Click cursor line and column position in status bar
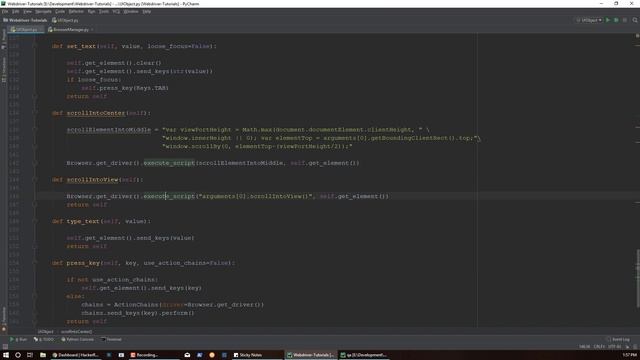Screen dimensions: 640x360 [584, 347]
